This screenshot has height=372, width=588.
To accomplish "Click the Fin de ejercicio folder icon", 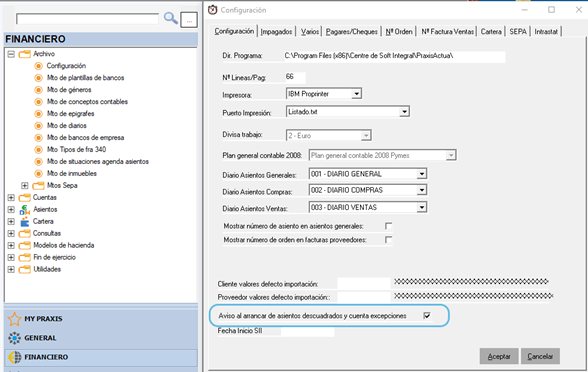I will coord(25,258).
